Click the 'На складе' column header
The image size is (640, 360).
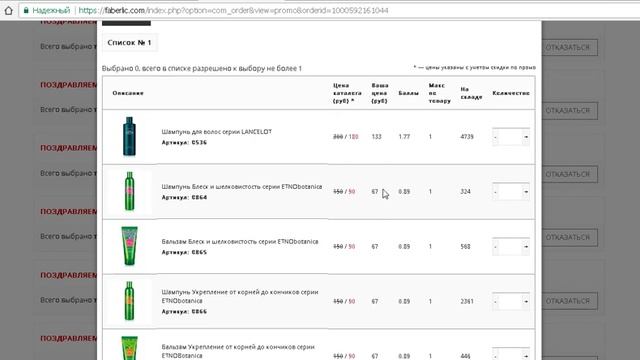click(x=471, y=93)
